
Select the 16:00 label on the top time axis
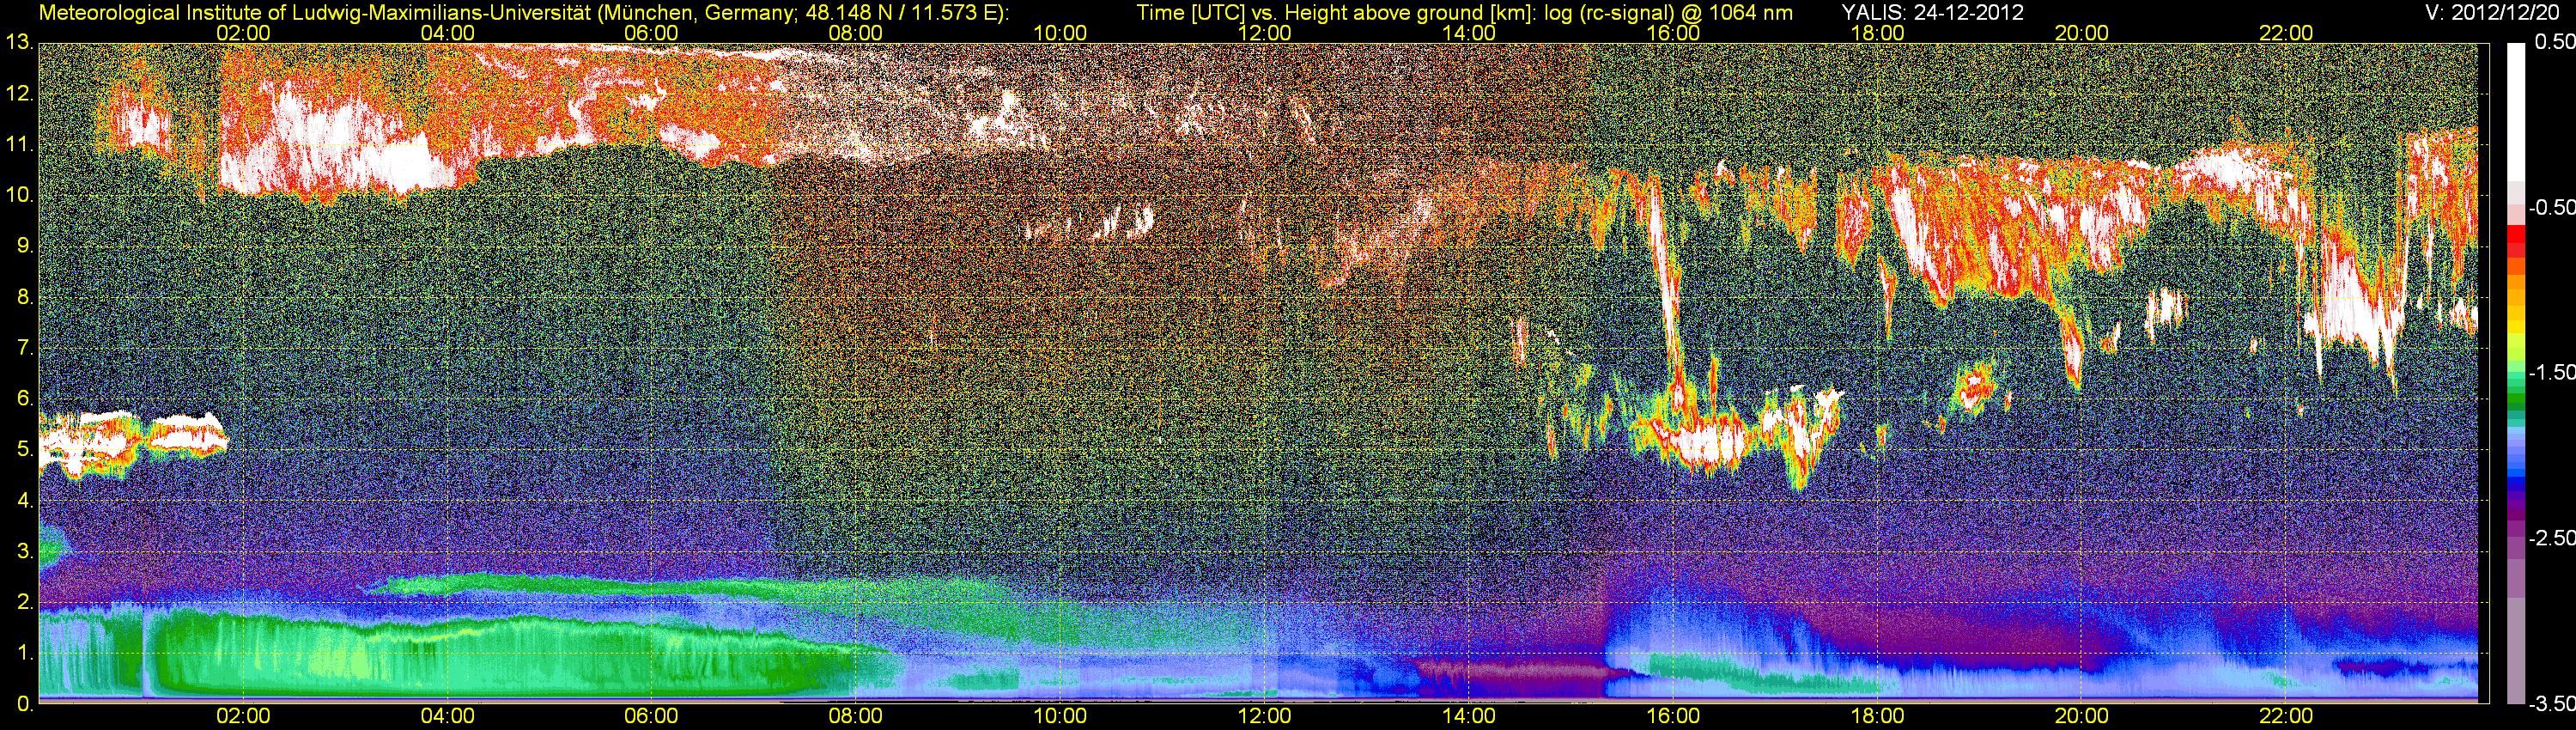coord(1673,33)
